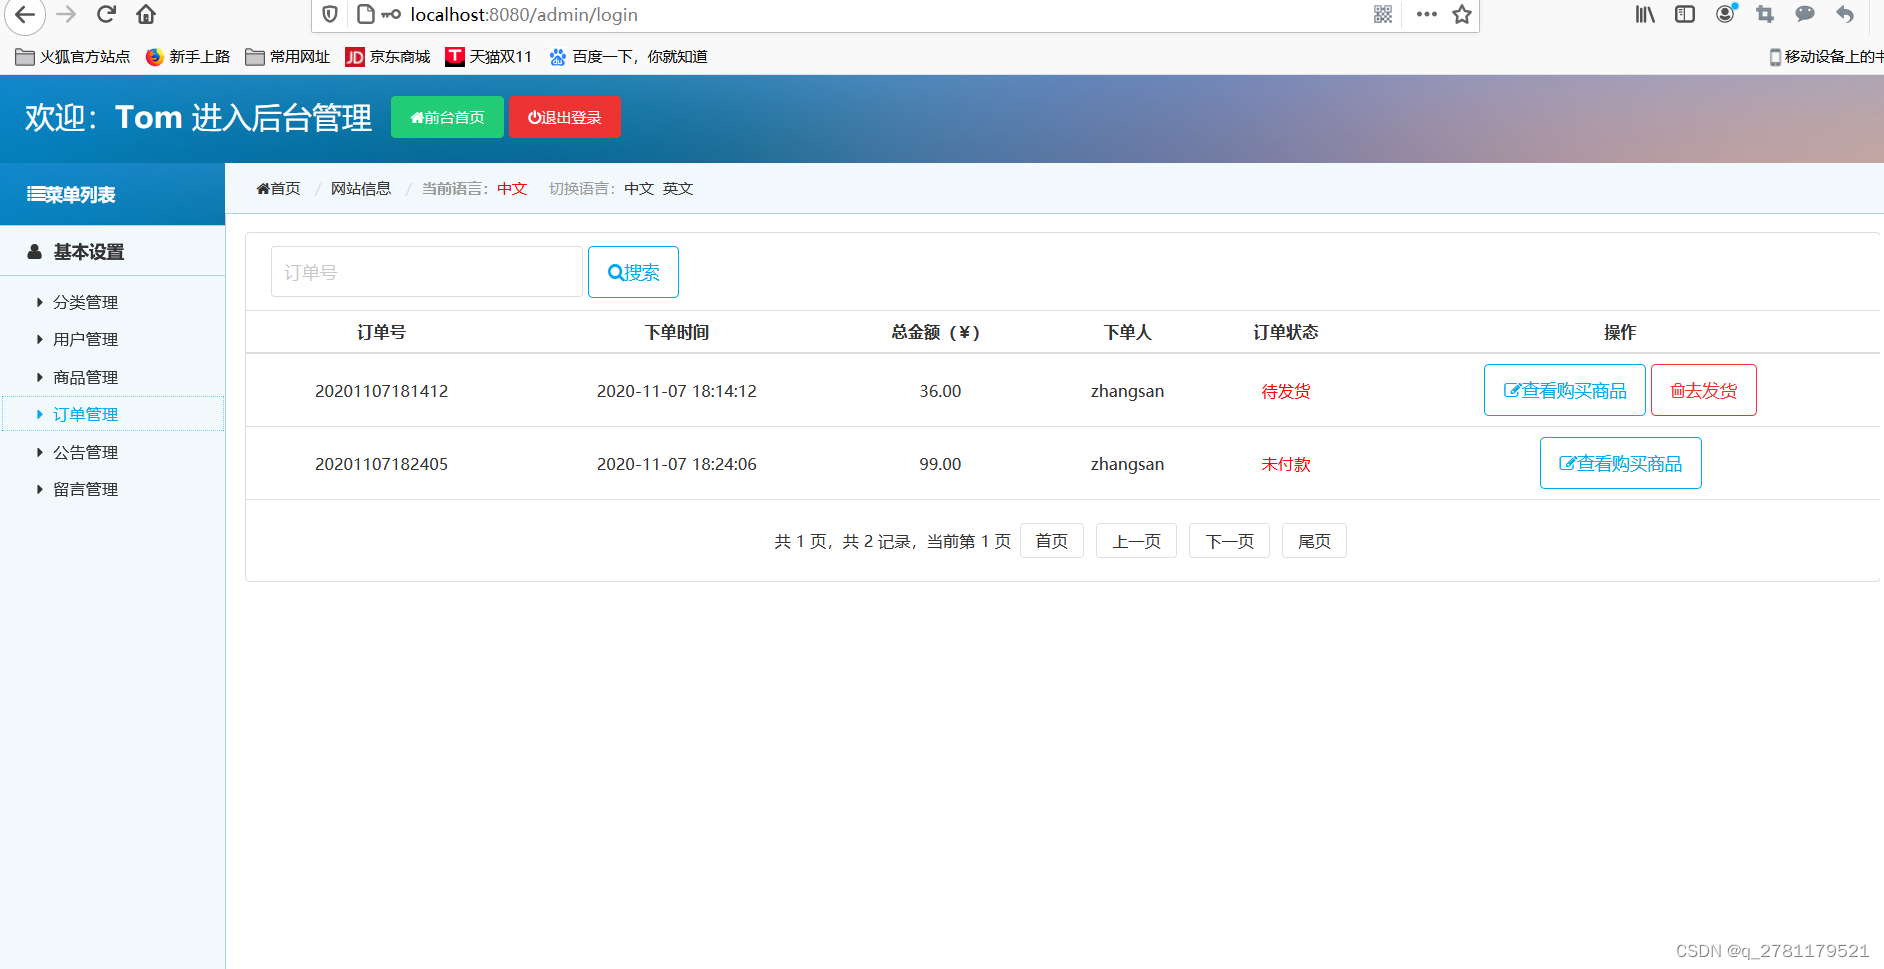This screenshot has width=1884, height=969.
Task: Open the library bookshelf icon
Action: click(1645, 14)
